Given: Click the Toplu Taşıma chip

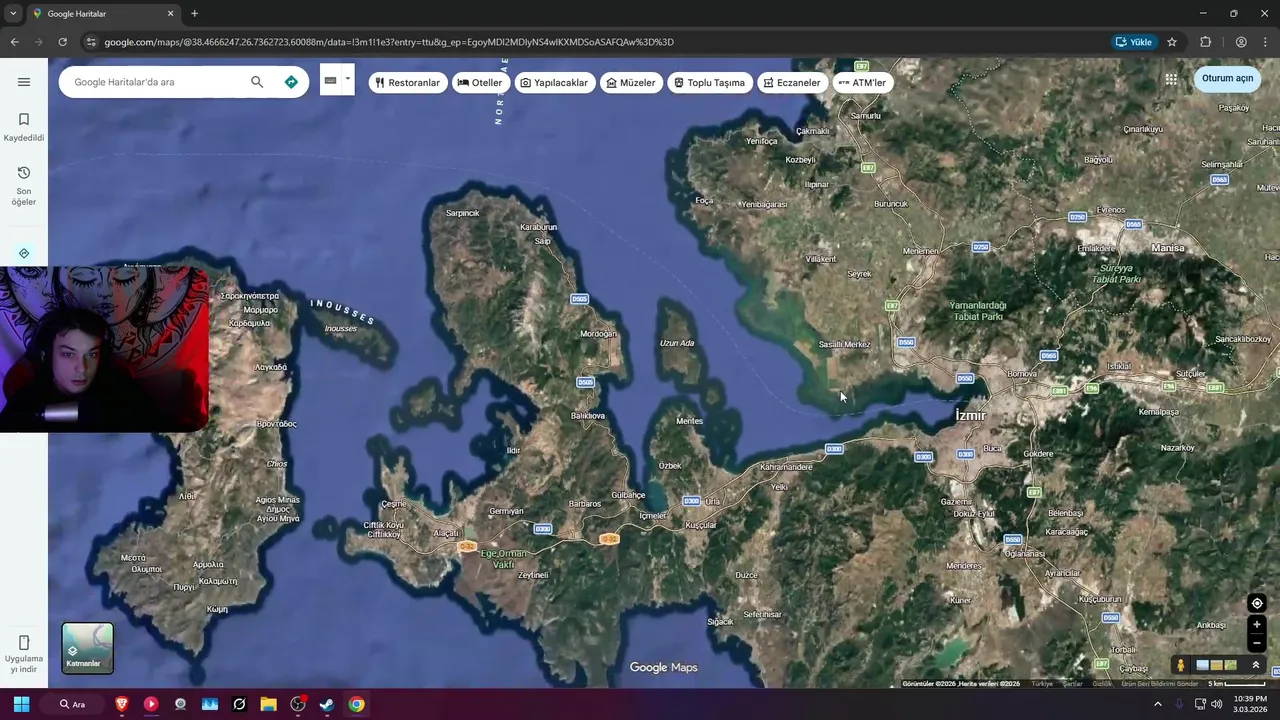Looking at the screenshot, I should point(709,83).
